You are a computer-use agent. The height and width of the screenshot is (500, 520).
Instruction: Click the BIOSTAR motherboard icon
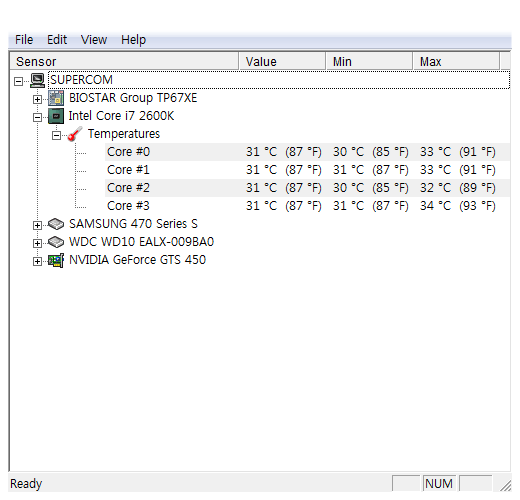56,98
